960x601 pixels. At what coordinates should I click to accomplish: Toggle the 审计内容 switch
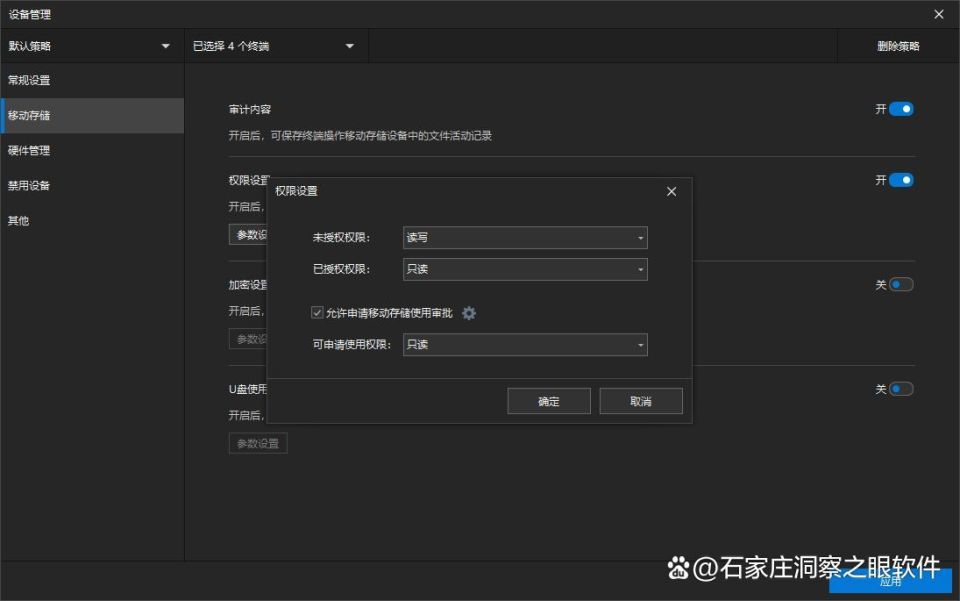tap(901, 109)
